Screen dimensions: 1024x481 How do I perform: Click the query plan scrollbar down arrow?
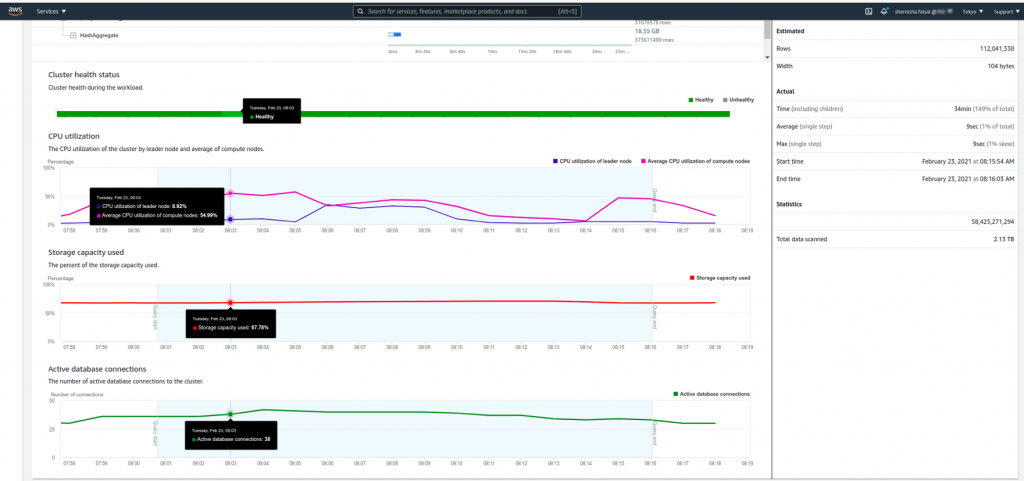767,57
